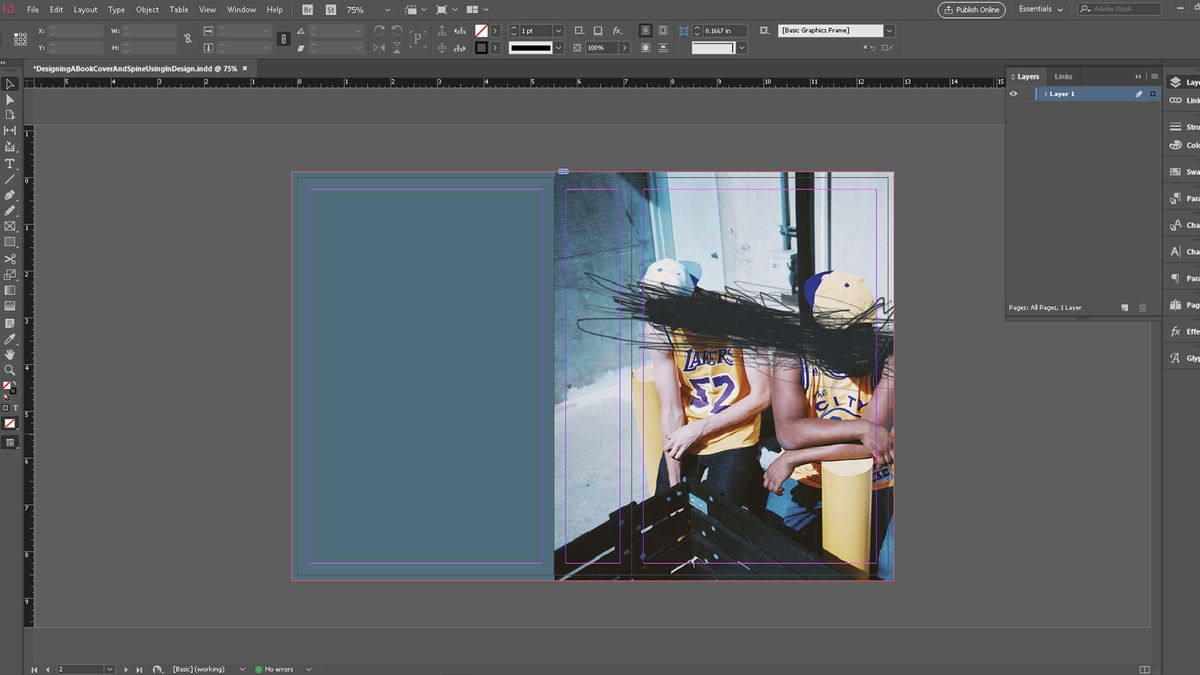This screenshot has height=675, width=1200.
Task: Expand the stroke weight dropdown showing 1 pt
Action: pos(558,30)
